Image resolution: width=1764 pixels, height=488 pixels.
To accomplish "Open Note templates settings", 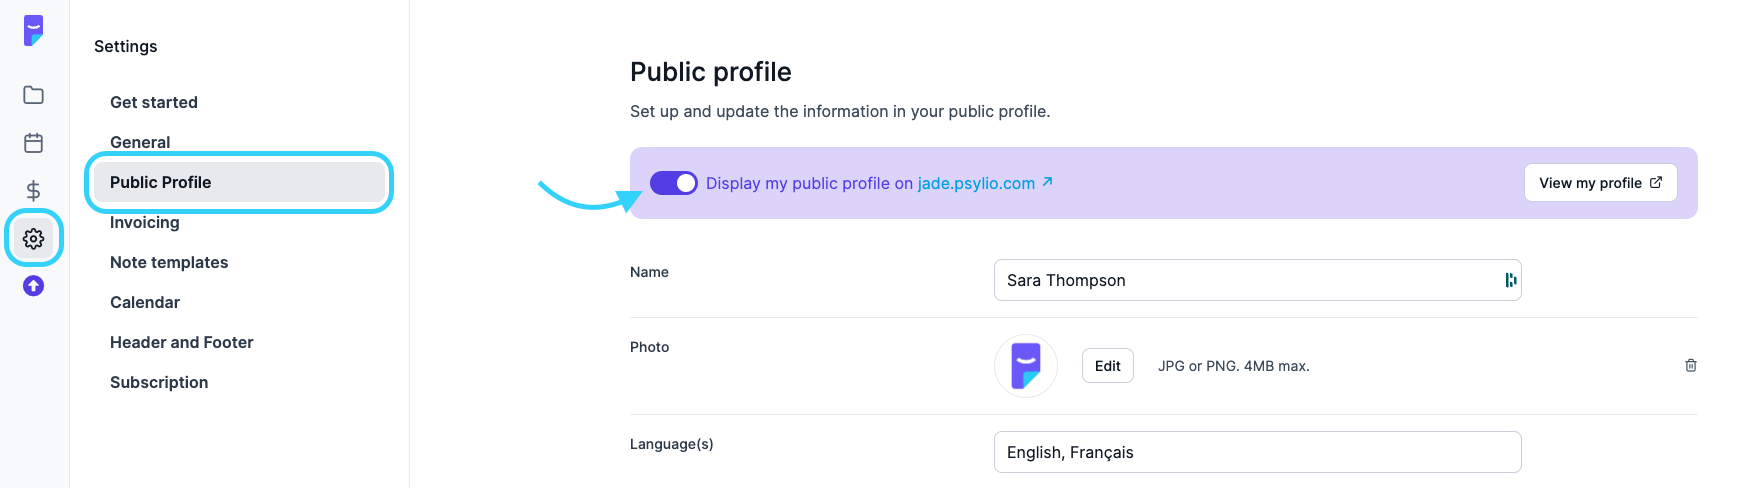I will pos(169,262).
